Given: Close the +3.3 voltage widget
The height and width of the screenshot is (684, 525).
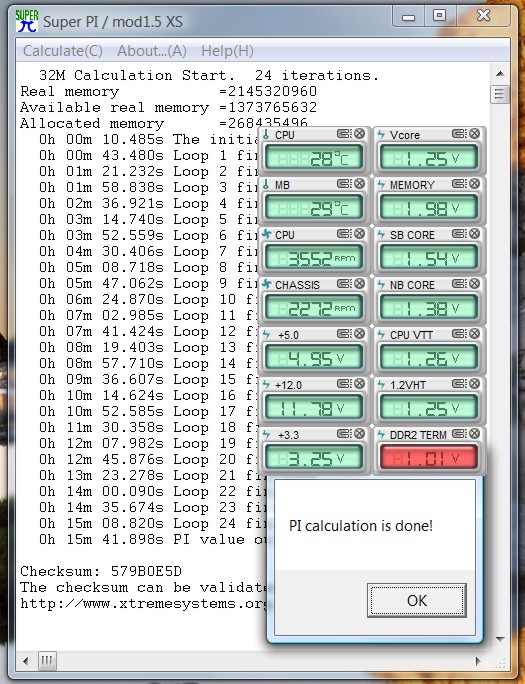Looking at the screenshot, I should (359, 434).
